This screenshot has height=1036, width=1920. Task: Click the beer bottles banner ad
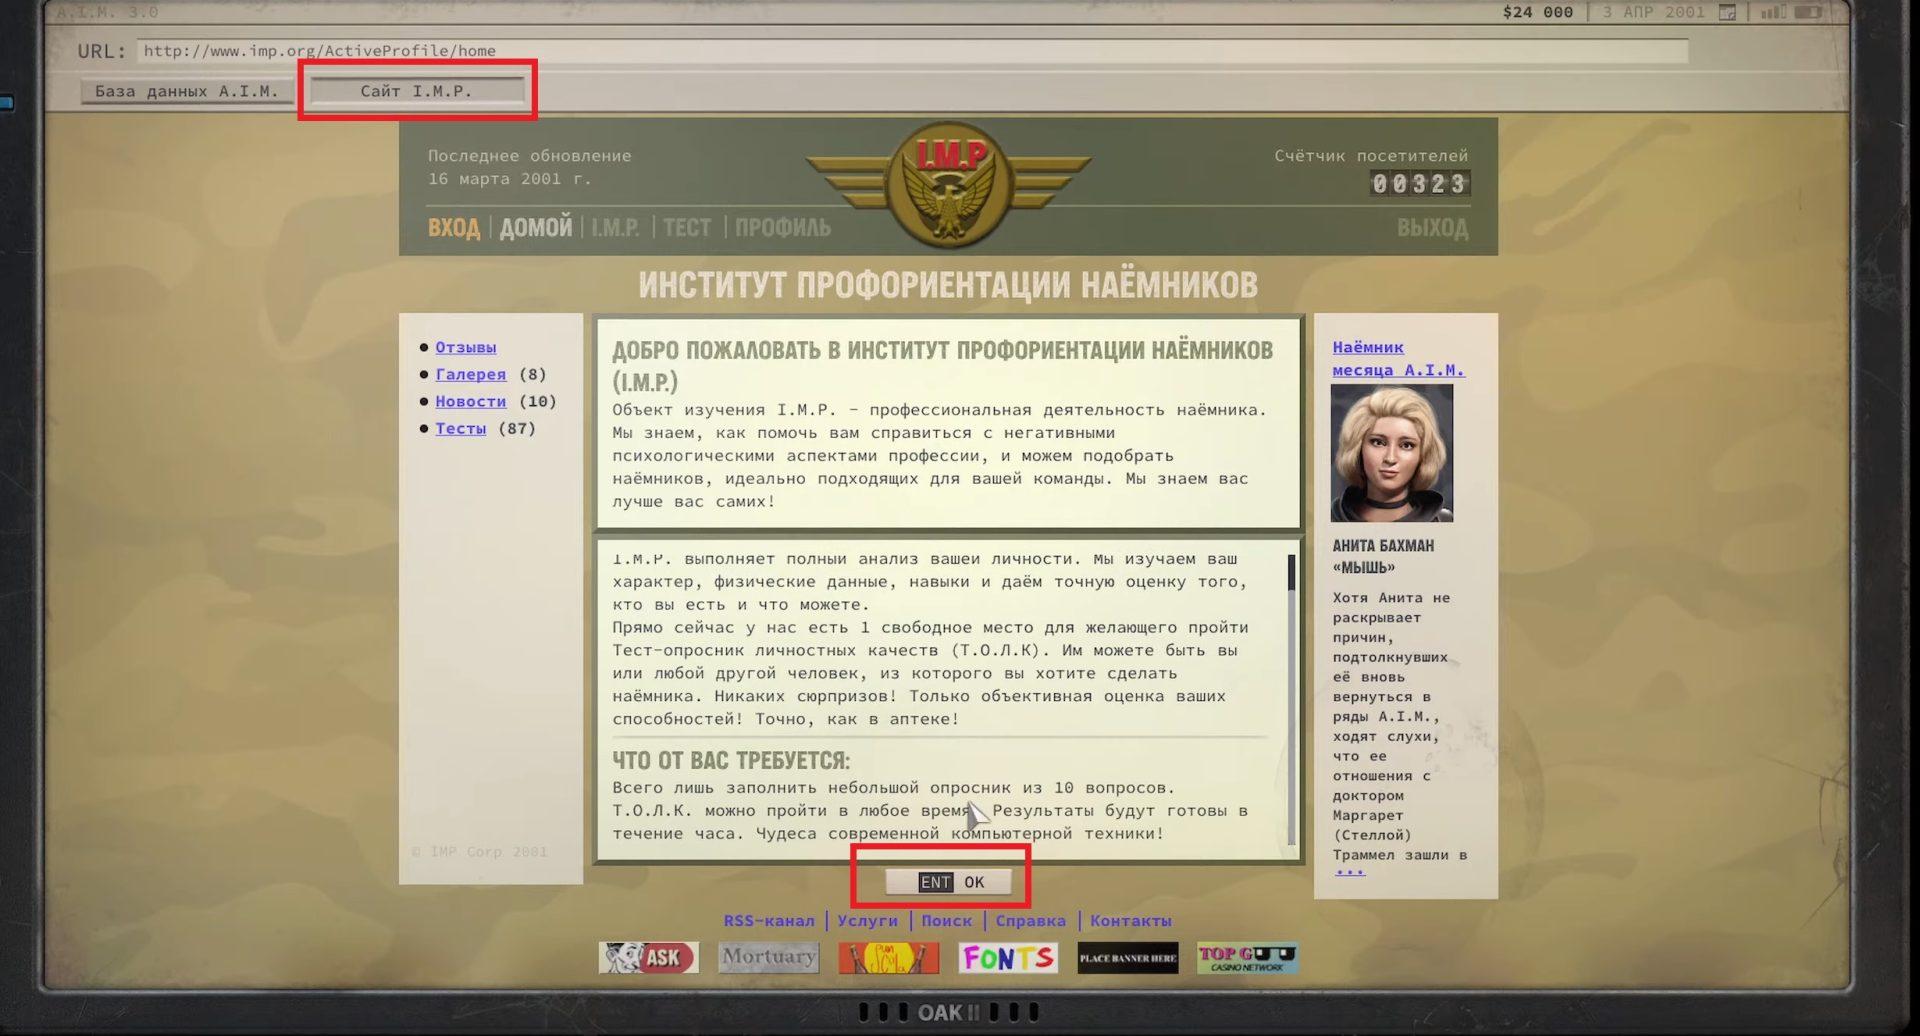pyautogui.click(x=888, y=958)
